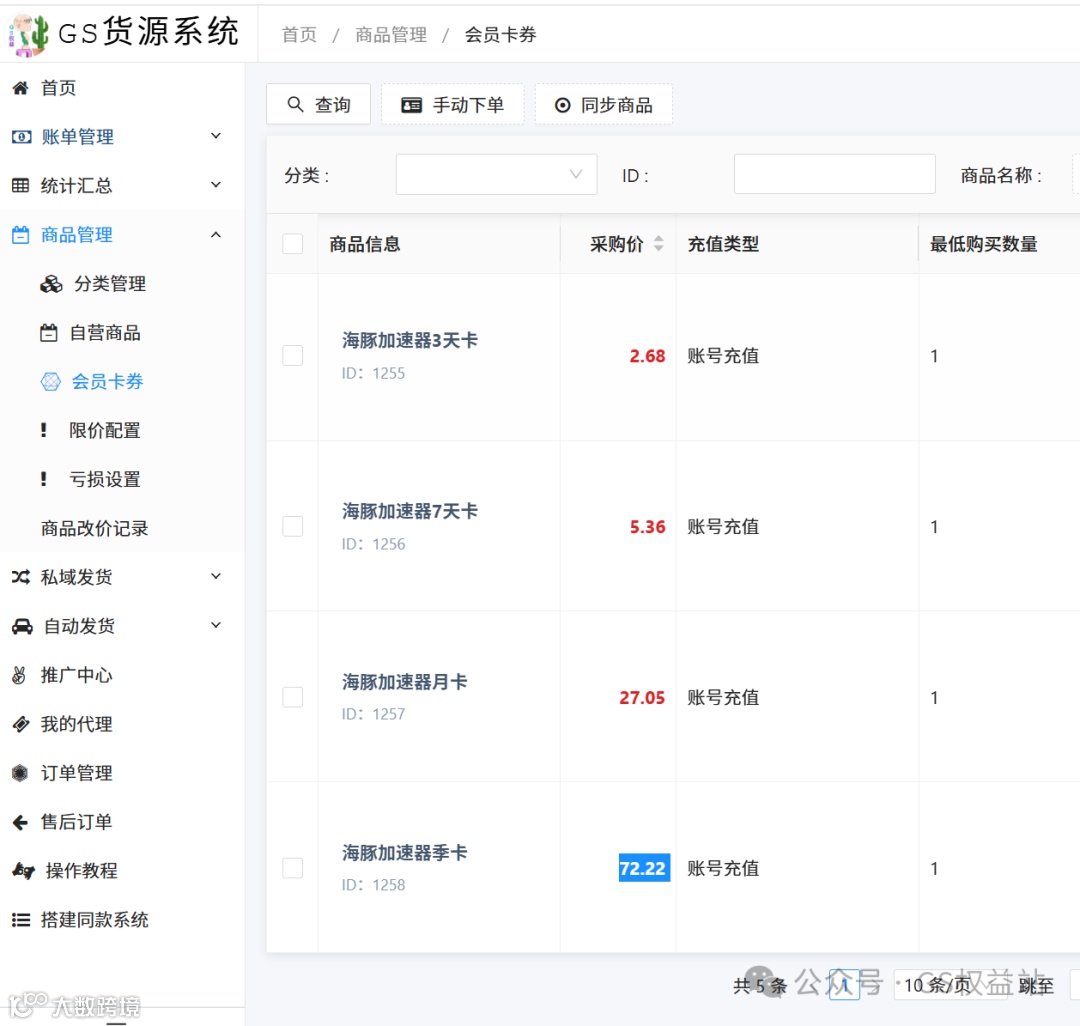The image size is (1080, 1026).
Task: Open 推广中心 in the sidebar
Action: pos(76,676)
